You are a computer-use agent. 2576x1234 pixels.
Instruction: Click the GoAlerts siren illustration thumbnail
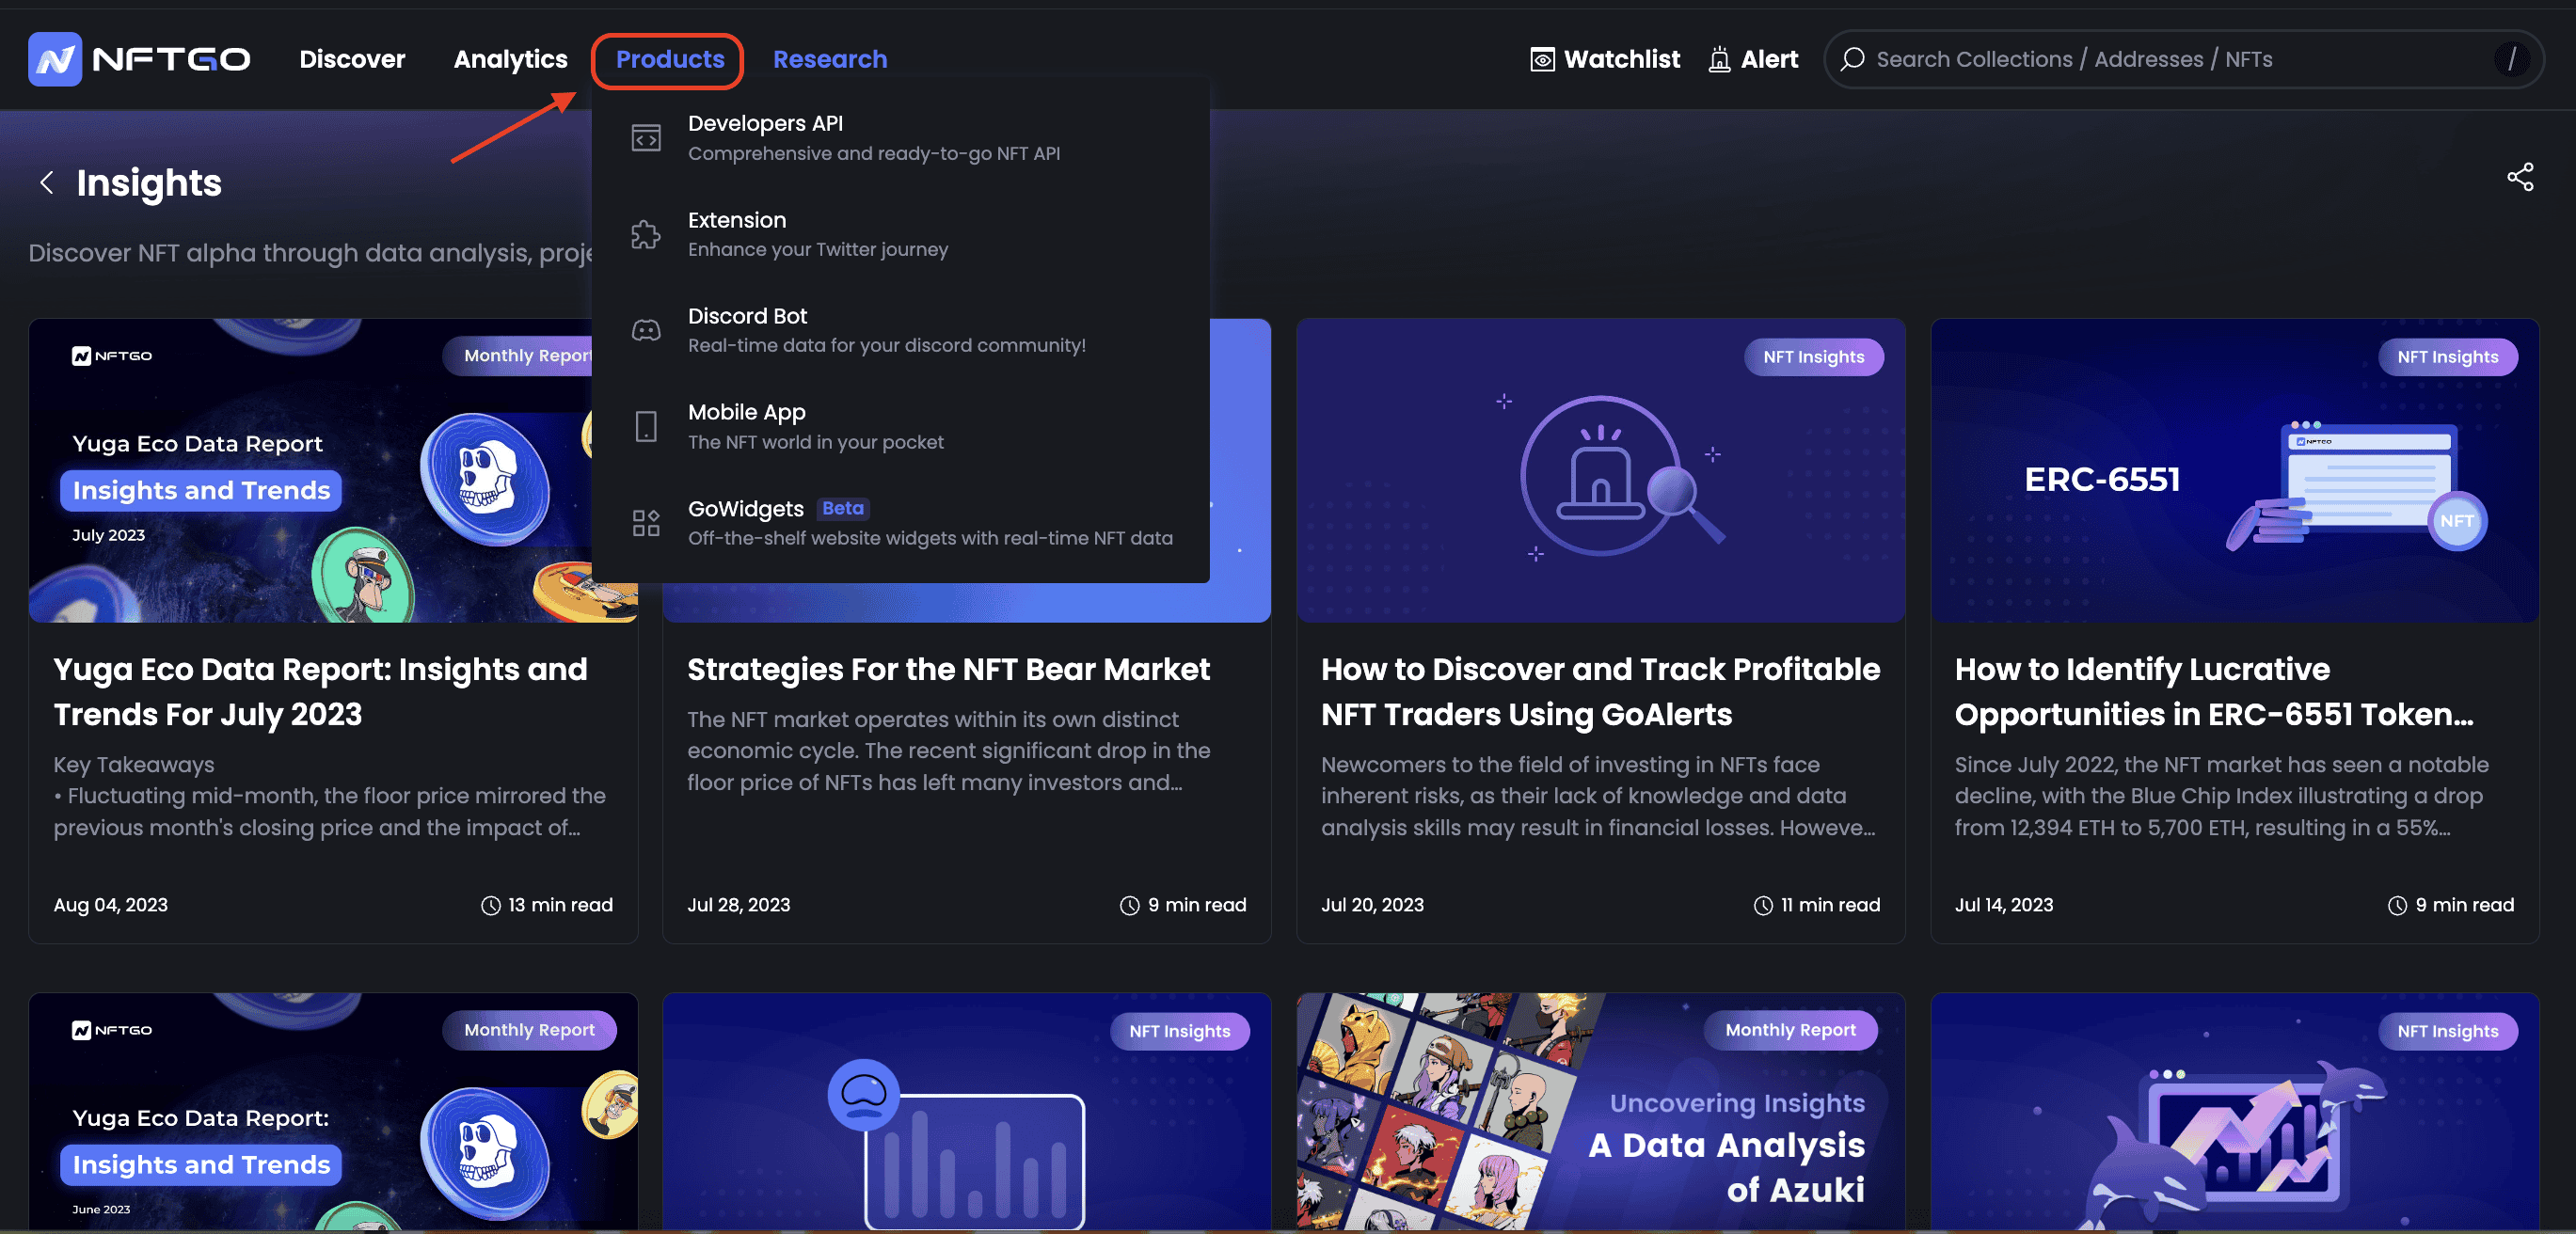1600,470
